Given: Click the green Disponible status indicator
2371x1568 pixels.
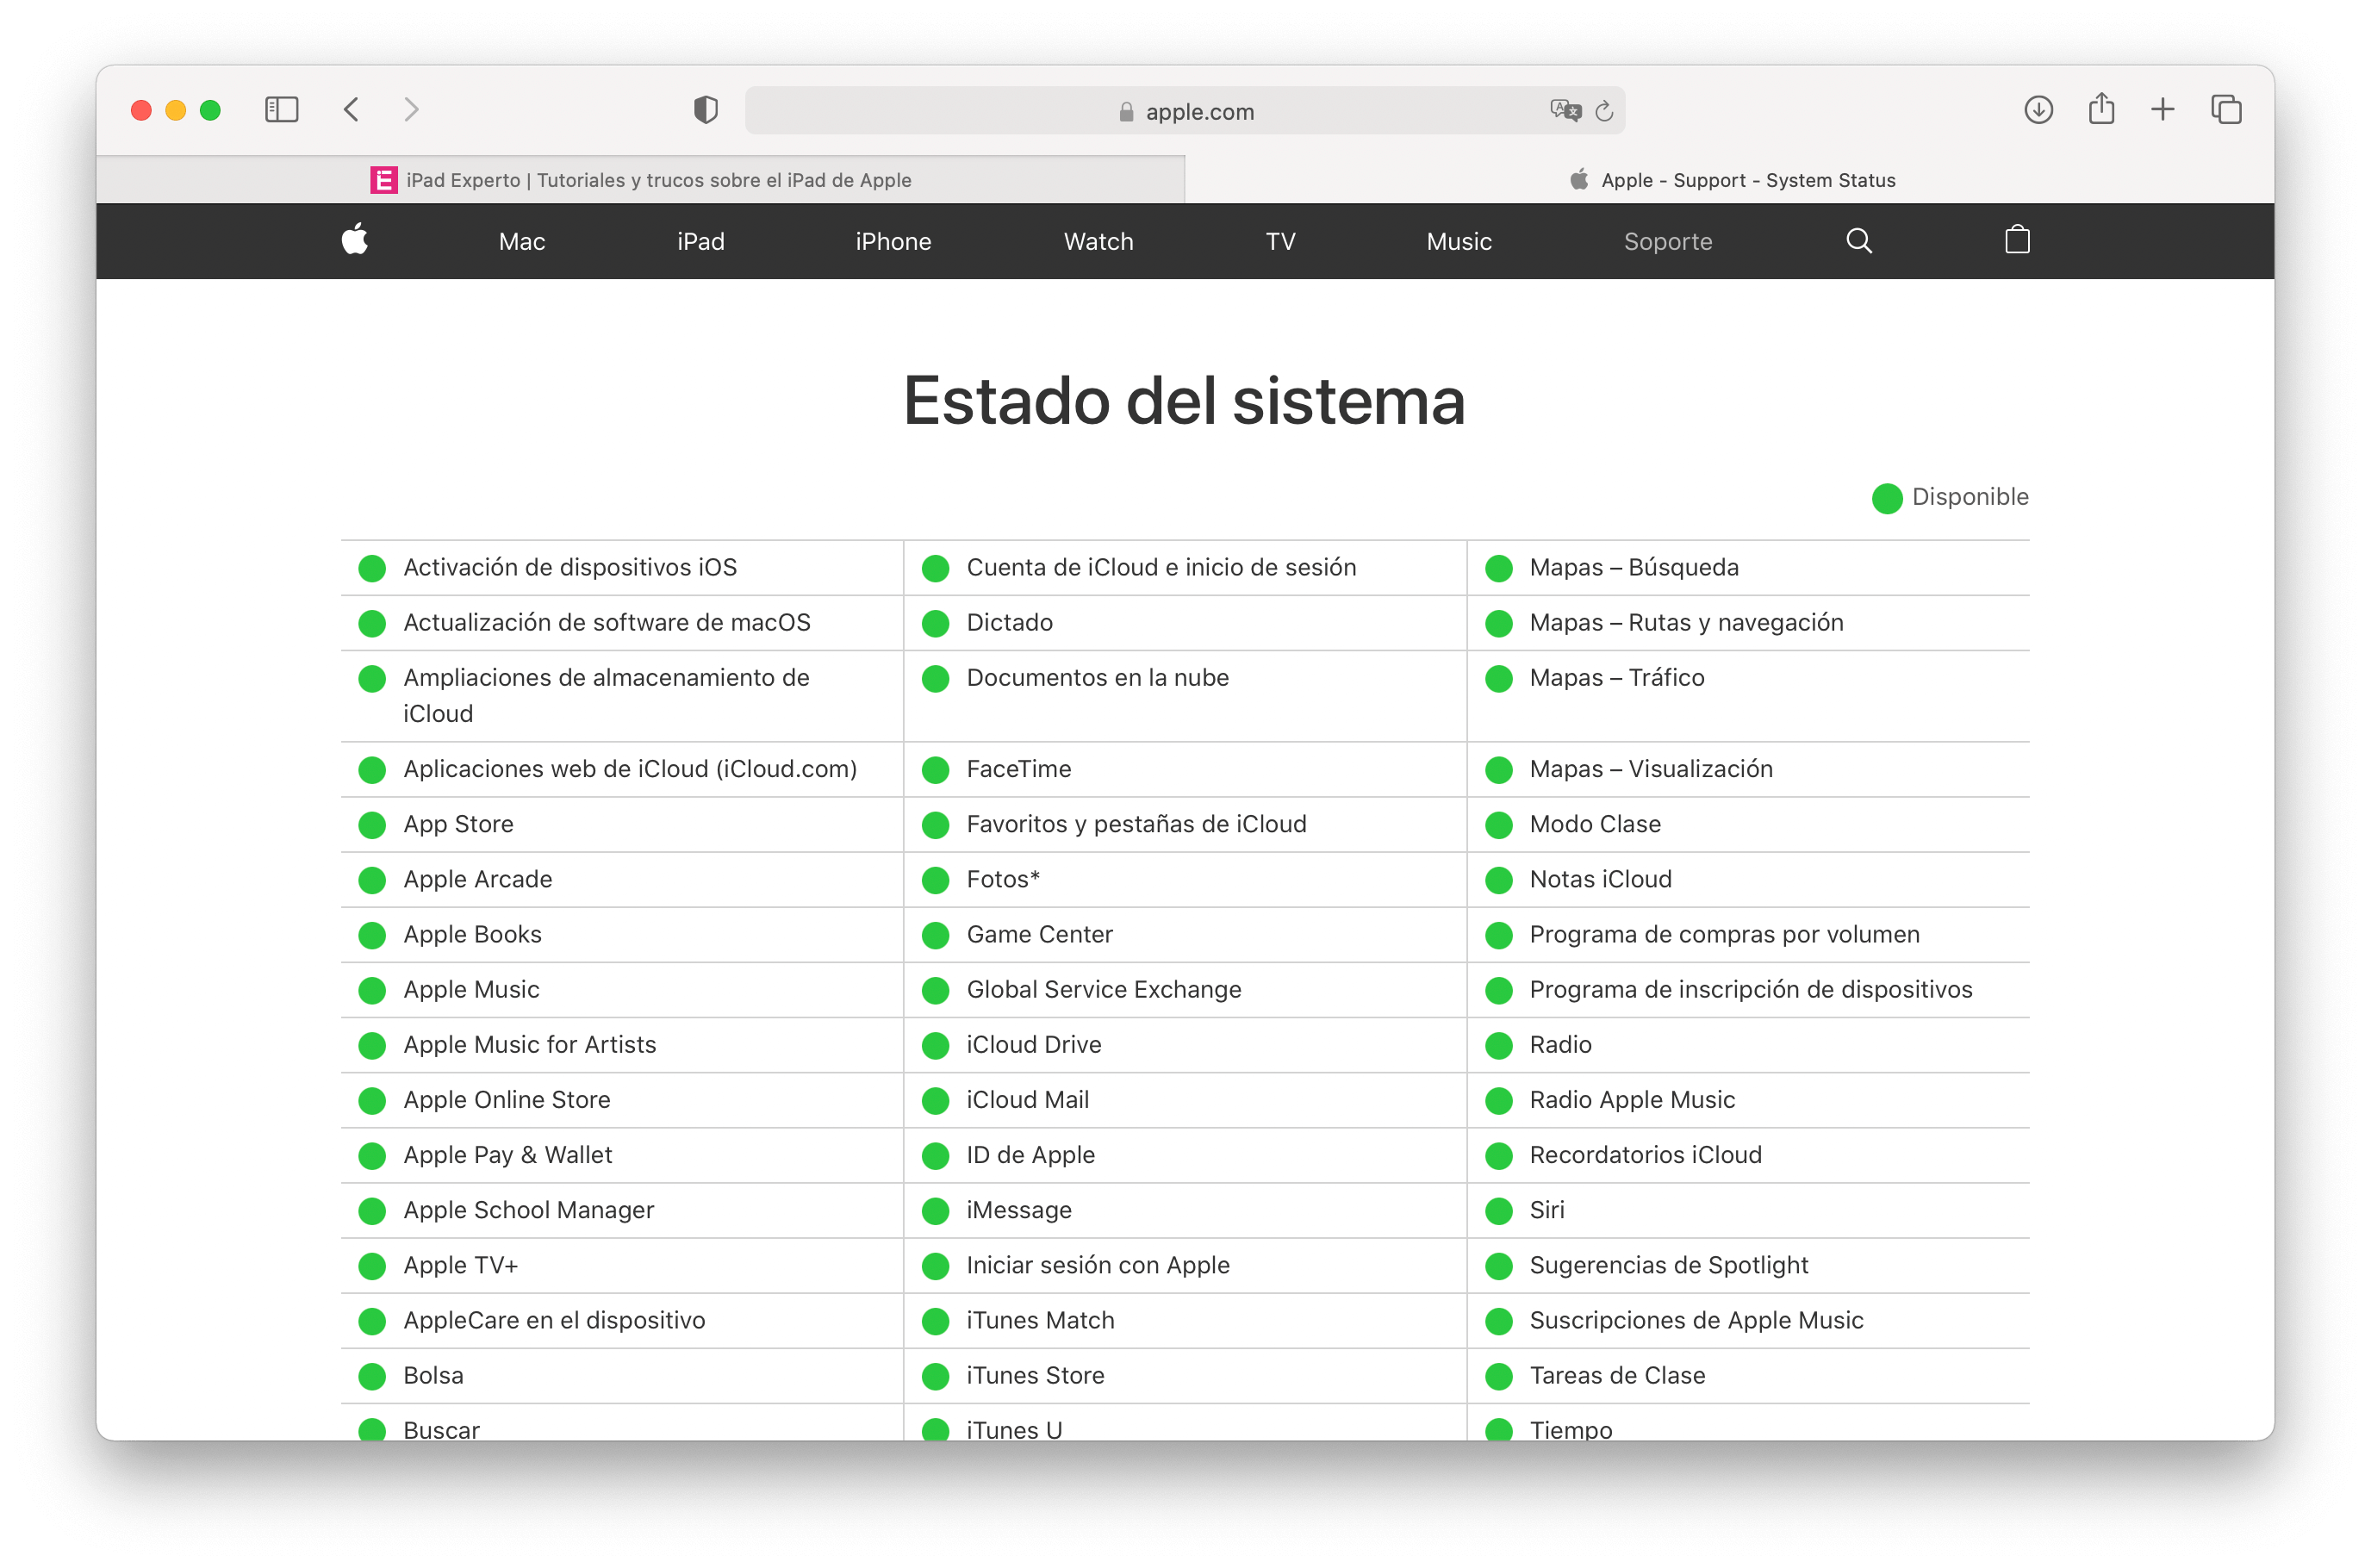Looking at the screenshot, I should [x=1886, y=497].
